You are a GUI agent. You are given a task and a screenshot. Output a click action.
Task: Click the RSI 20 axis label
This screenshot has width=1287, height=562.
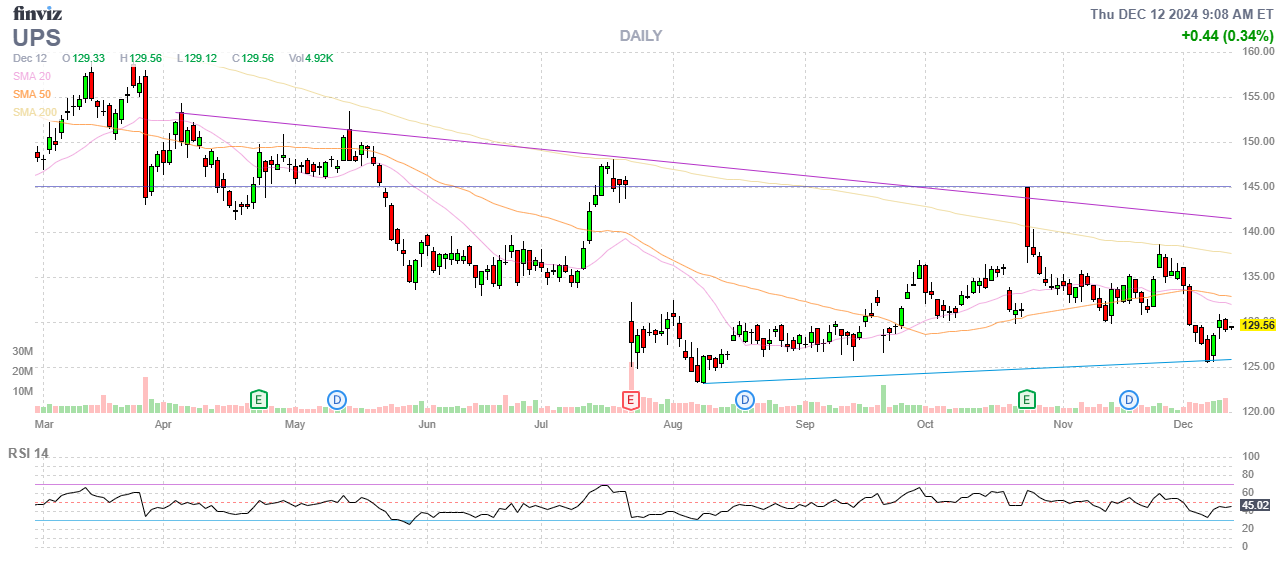click(1247, 528)
